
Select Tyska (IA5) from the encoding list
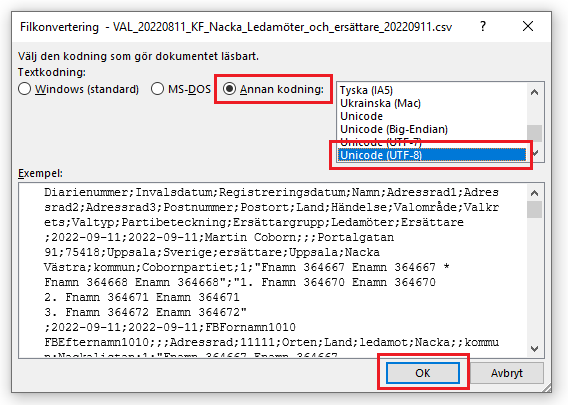tap(366, 90)
